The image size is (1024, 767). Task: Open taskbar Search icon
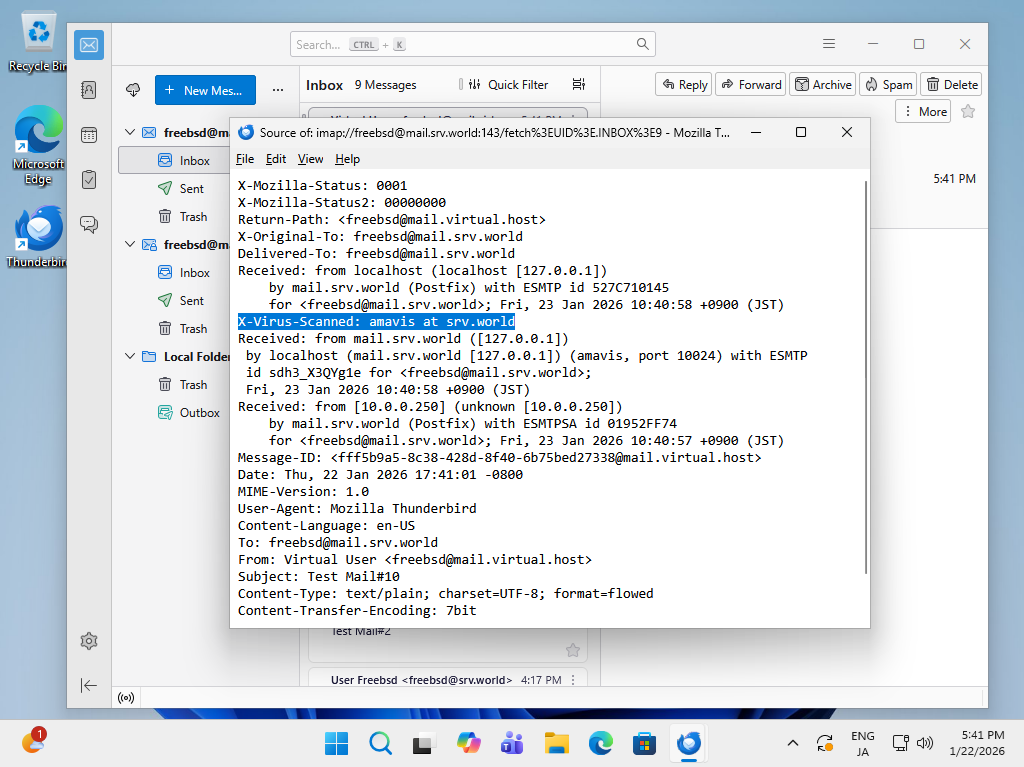(380, 743)
